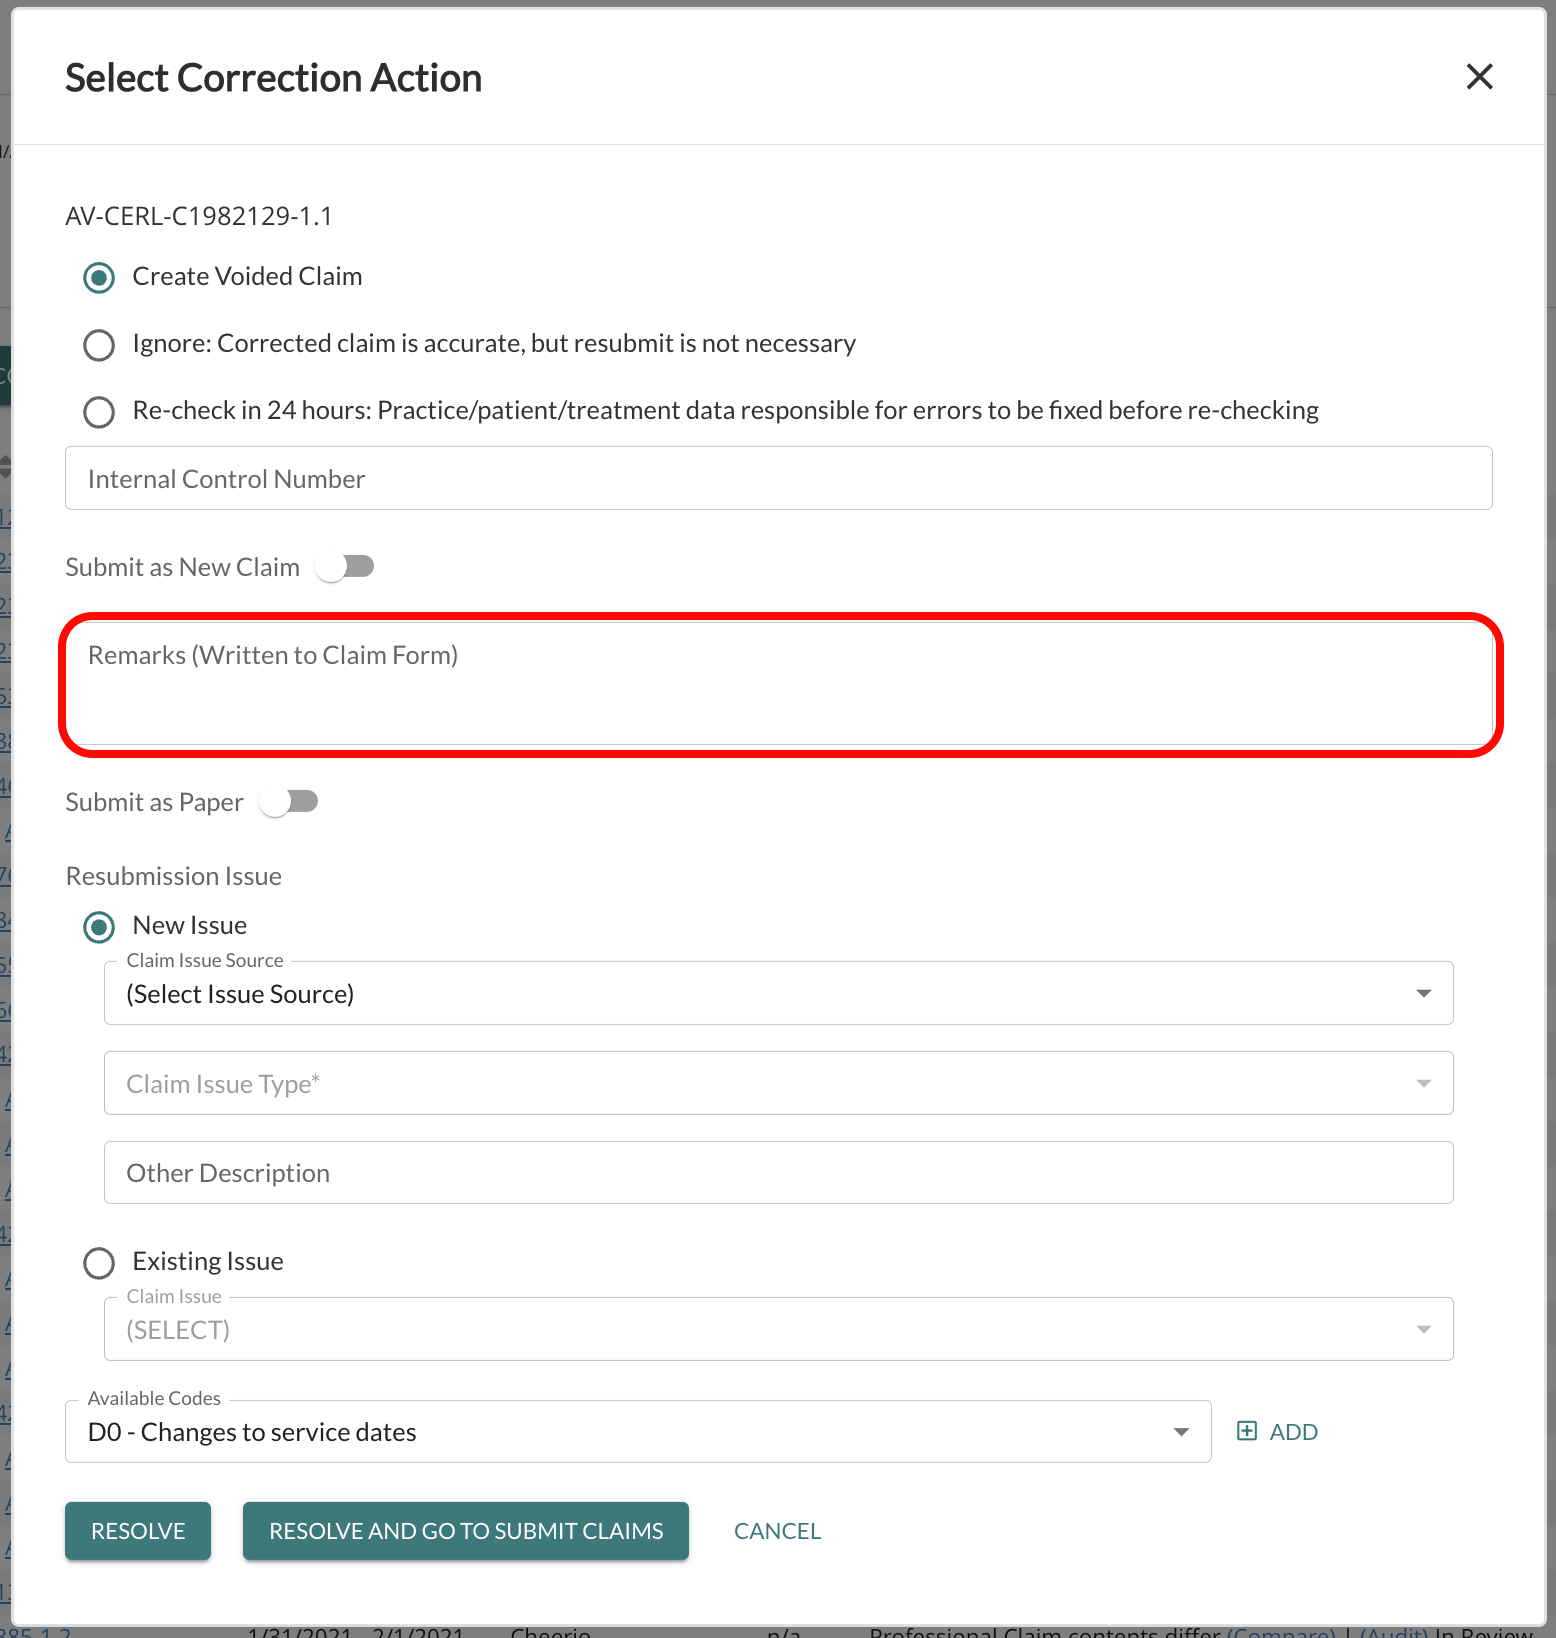Select the Existing Issue radio button
The height and width of the screenshot is (1638, 1556).
[98, 1263]
